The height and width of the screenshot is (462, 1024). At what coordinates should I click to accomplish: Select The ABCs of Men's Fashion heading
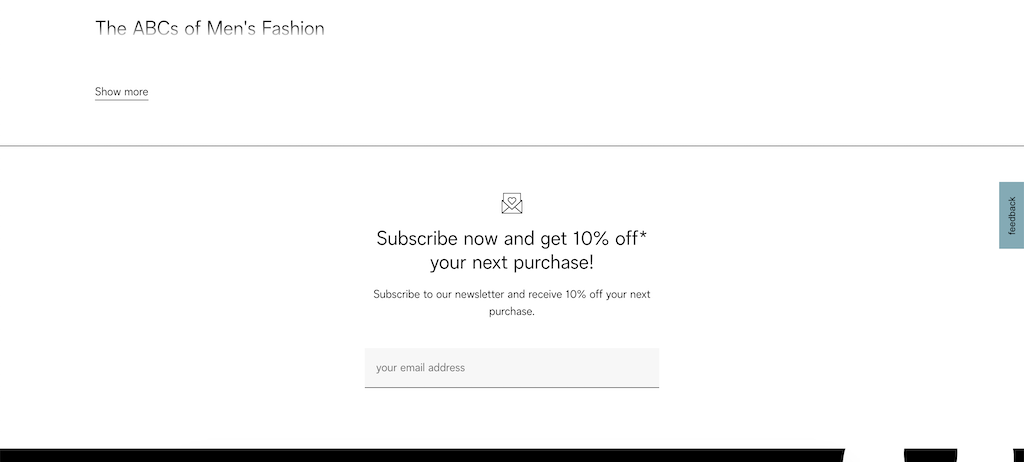click(x=210, y=28)
